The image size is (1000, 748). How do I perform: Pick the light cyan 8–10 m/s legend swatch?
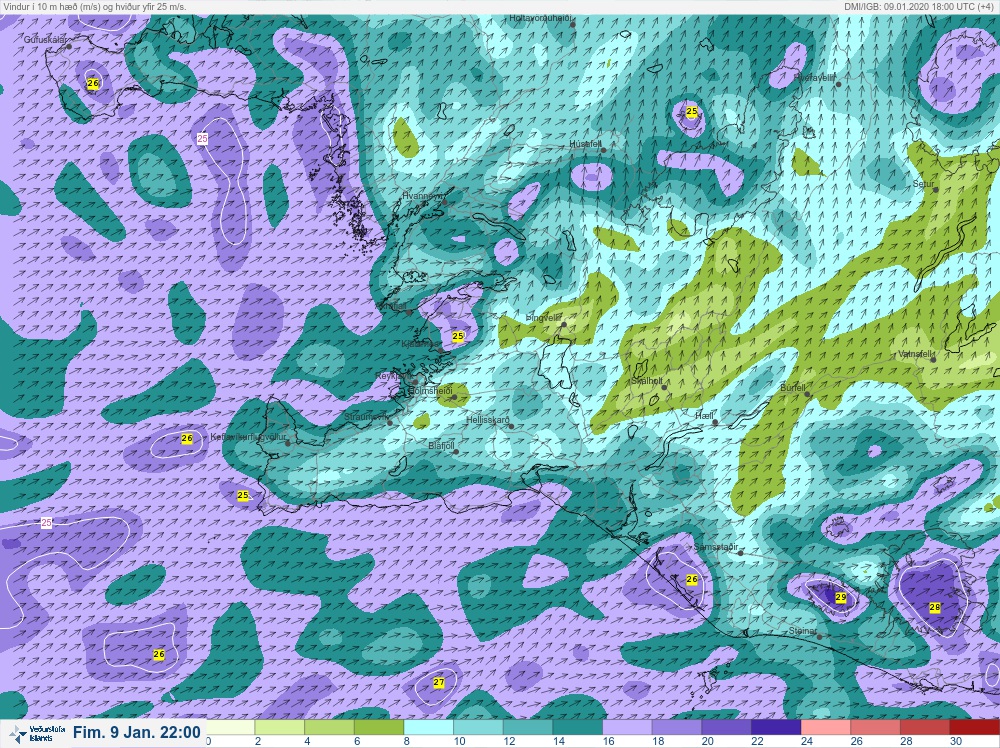tap(429, 727)
